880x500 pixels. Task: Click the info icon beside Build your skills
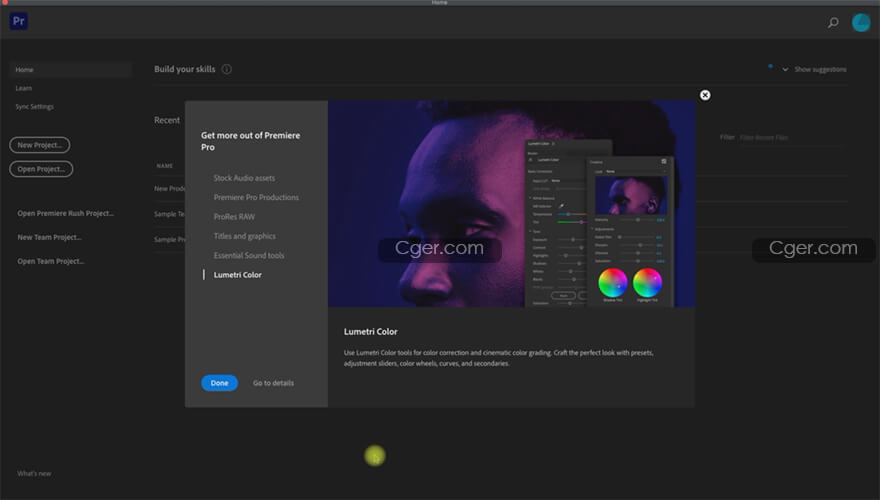click(x=226, y=69)
